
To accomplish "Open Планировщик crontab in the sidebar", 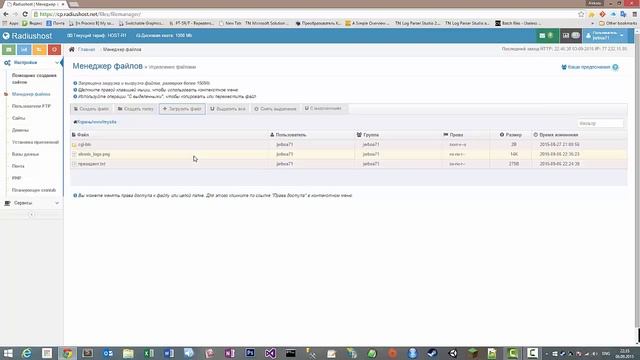I will coord(34,190).
